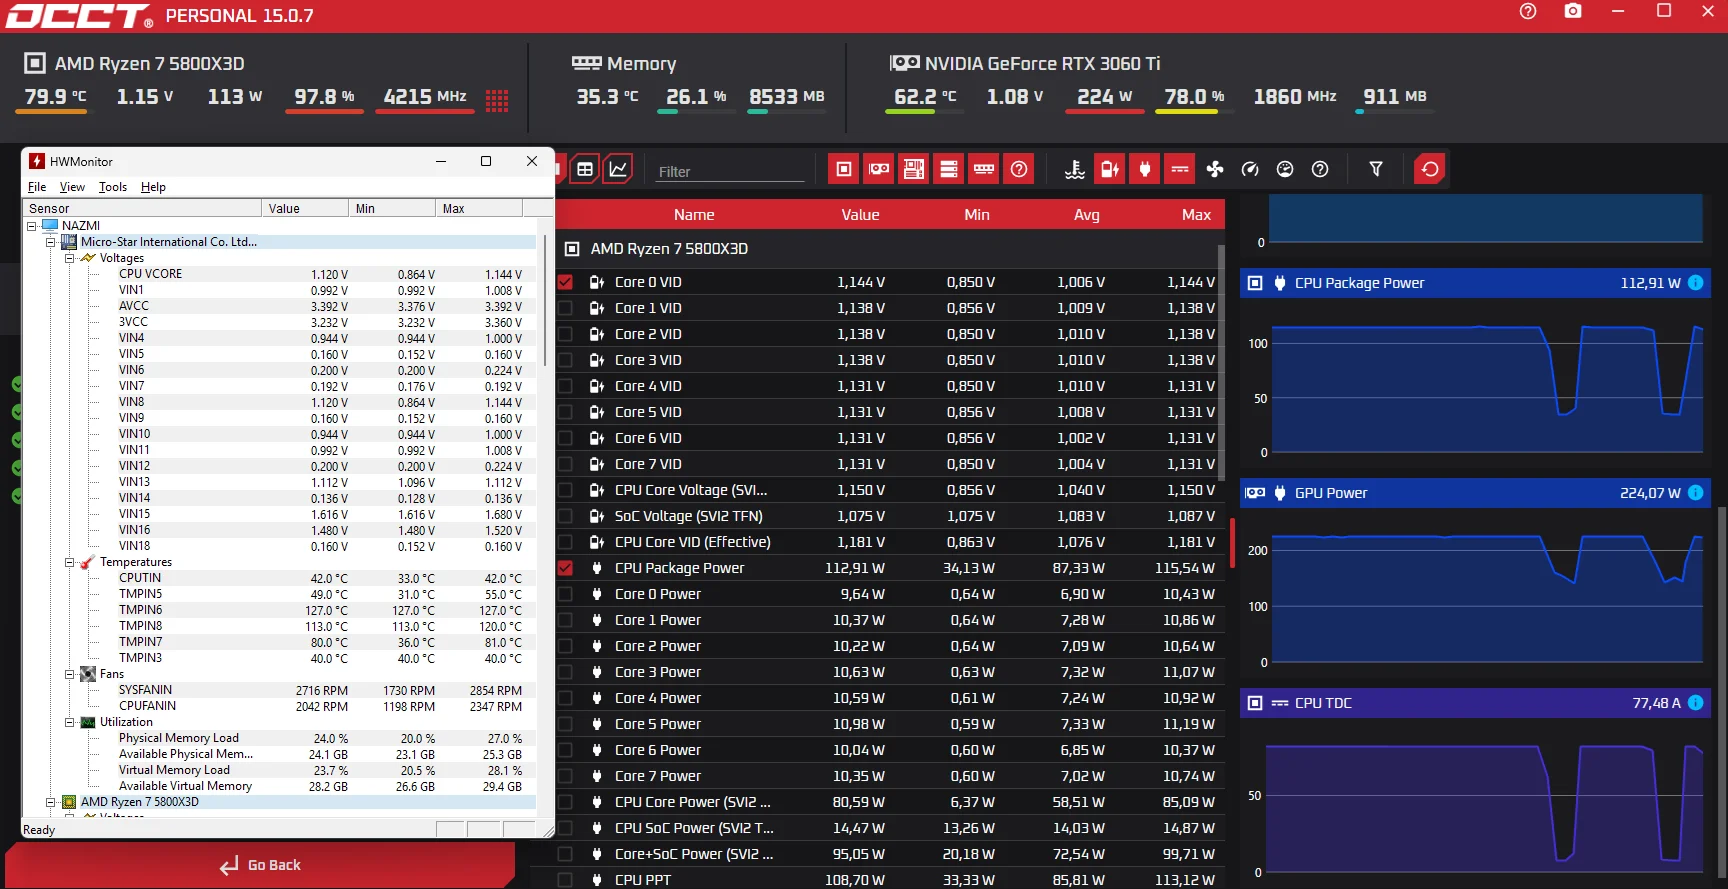Check the CPU SoC Power checkbox

[x=566, y=828]
